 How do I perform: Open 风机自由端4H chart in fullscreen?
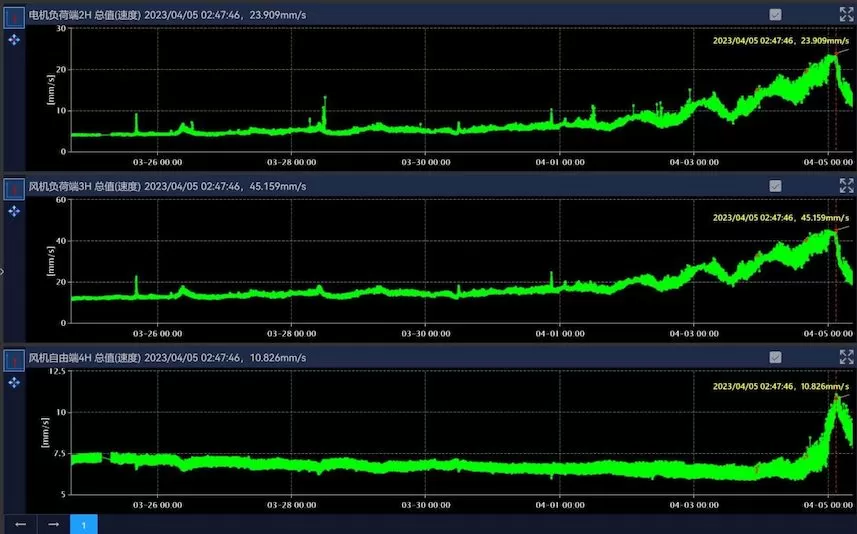tap(846, 356)
